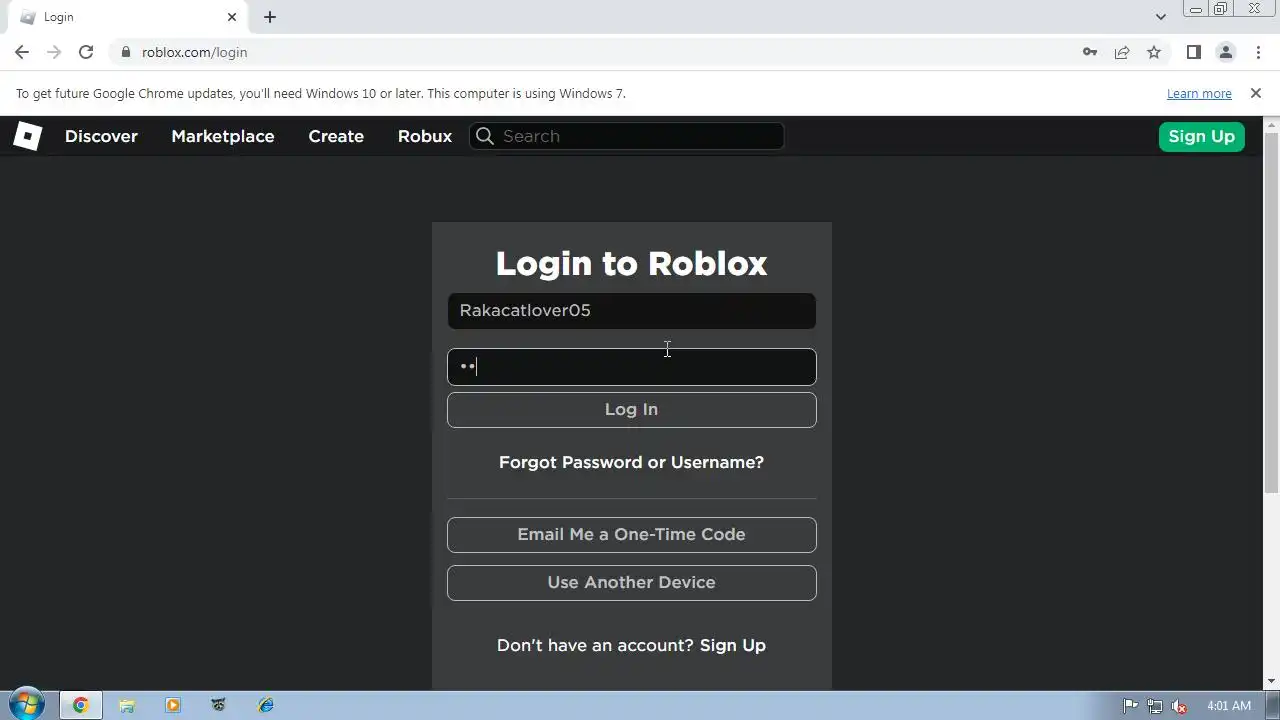Click the Chrome taskbar icon
This screenshot has height=720, width=1280.
click(x=81, y=705)
